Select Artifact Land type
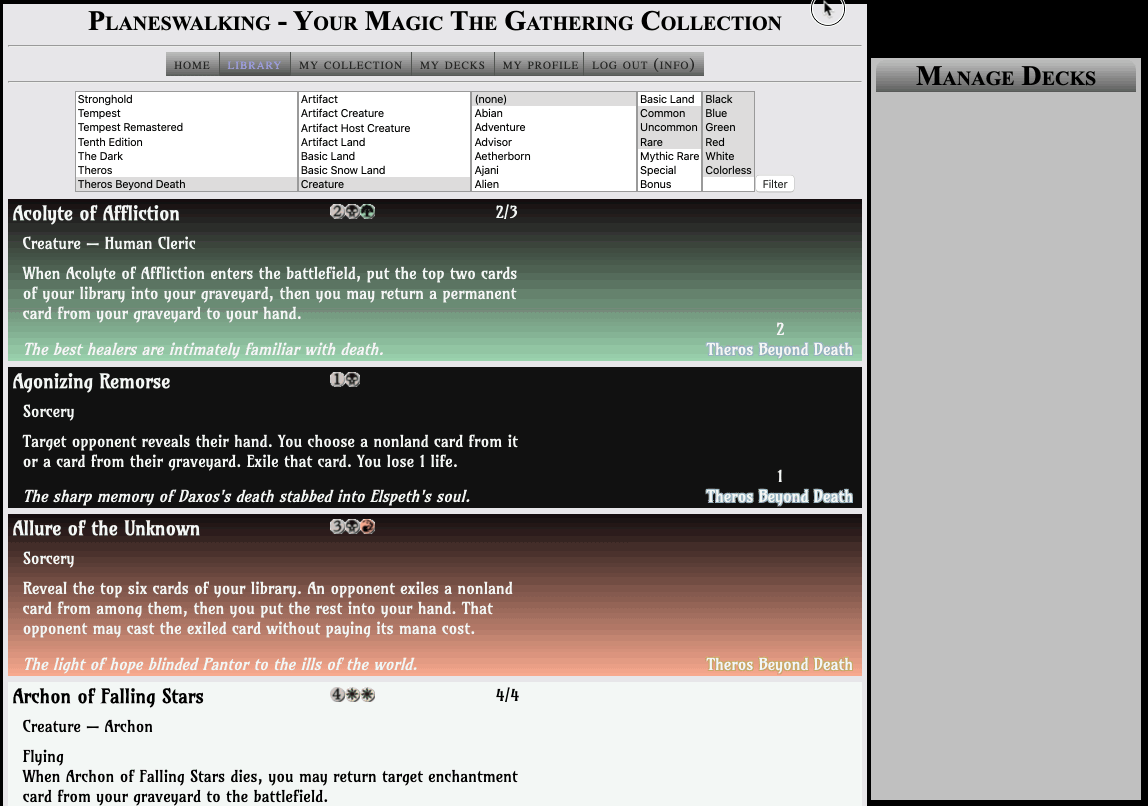The image size is (1148, 806). click(384, 142)
